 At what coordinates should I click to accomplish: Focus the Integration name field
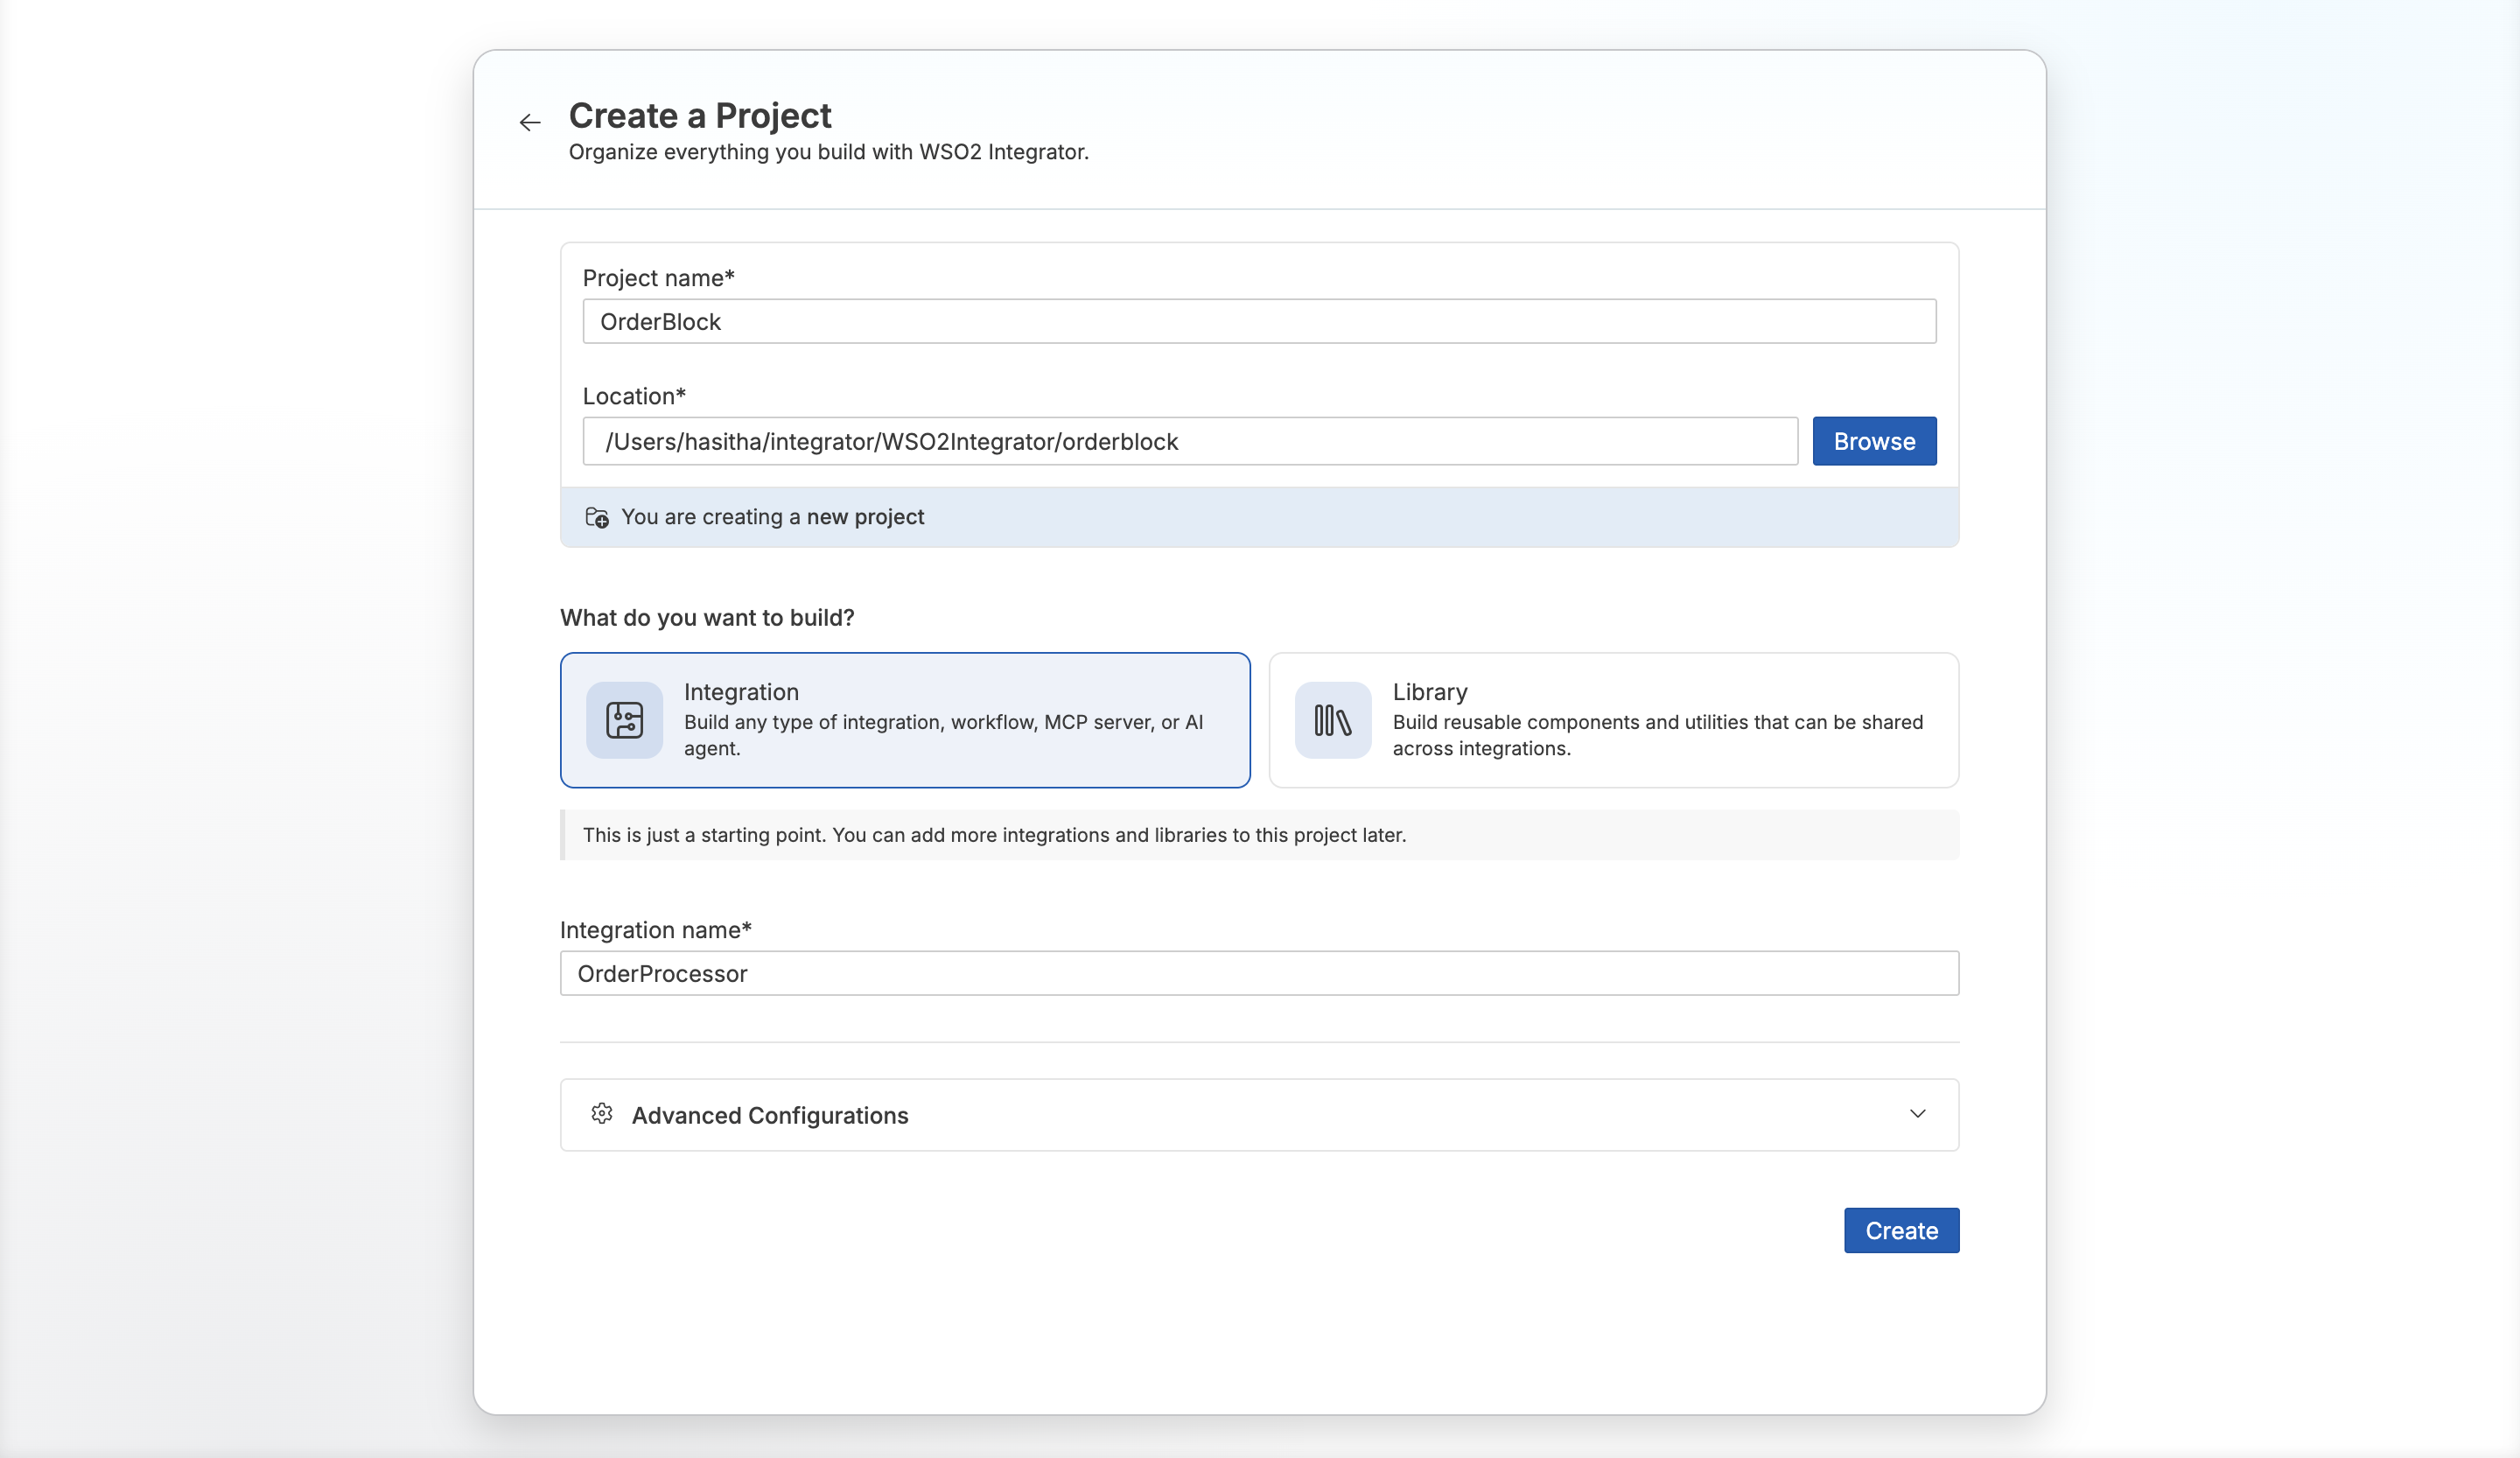pyautogui.click(x=1259, y=973)
